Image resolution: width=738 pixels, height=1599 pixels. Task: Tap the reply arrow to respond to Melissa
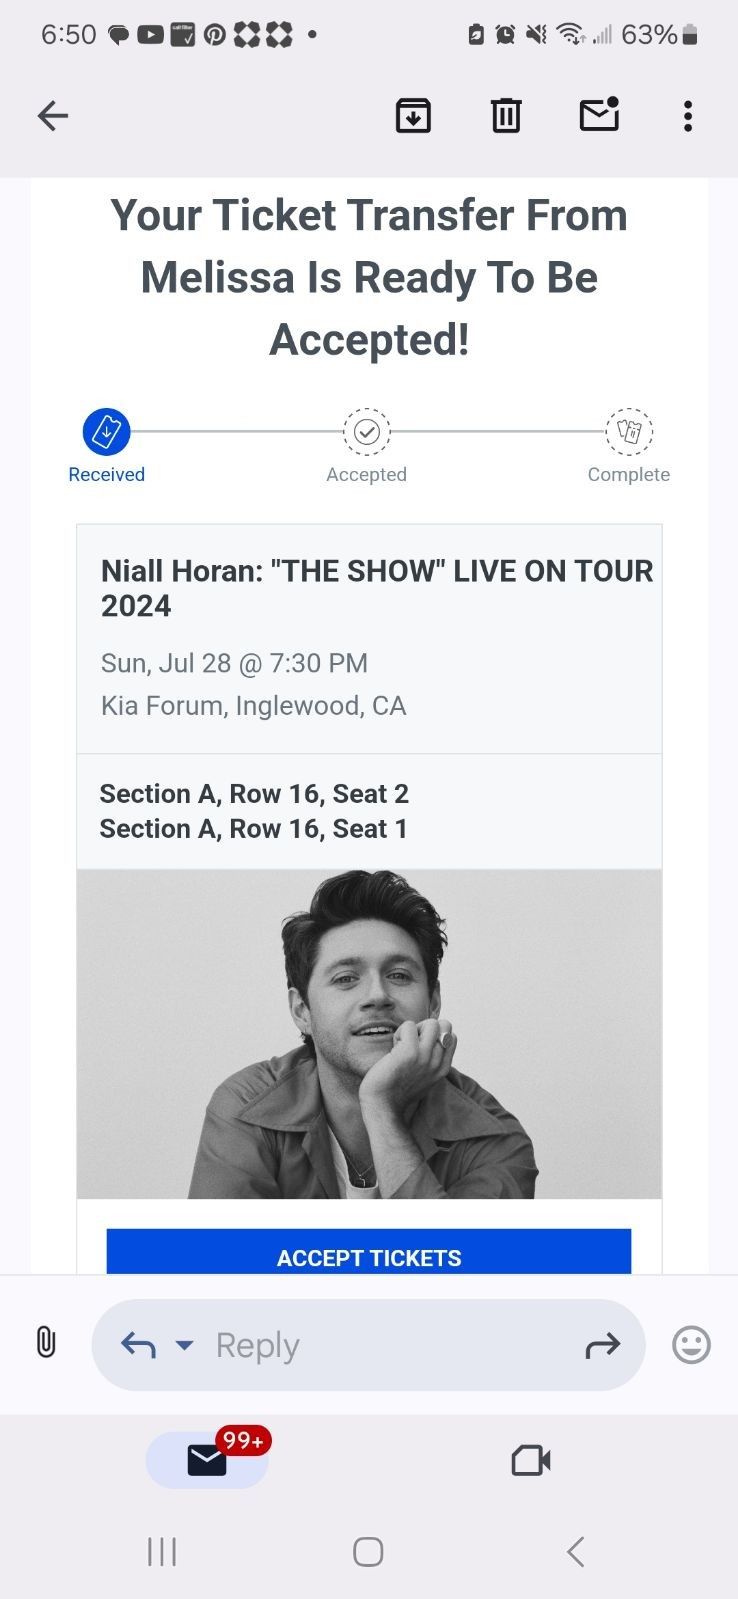click(x=137, y=1345)
